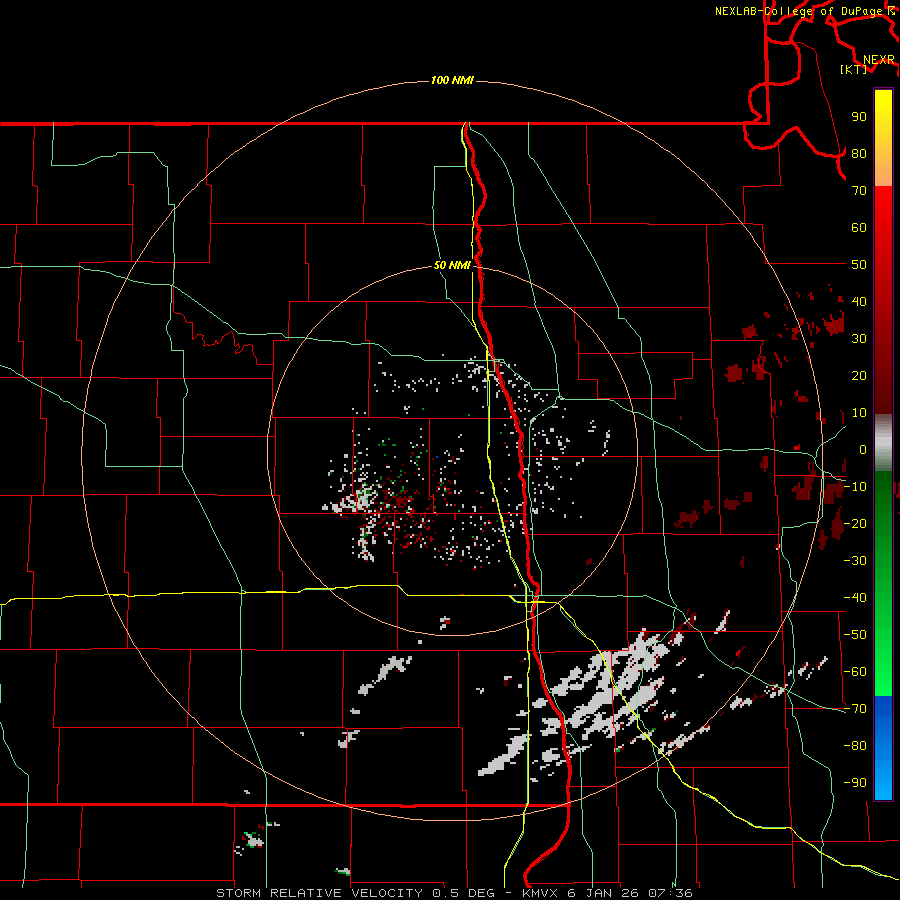Click the 100 NMI range ring label
Screen dimensions: 900x900
coord(452,80)
